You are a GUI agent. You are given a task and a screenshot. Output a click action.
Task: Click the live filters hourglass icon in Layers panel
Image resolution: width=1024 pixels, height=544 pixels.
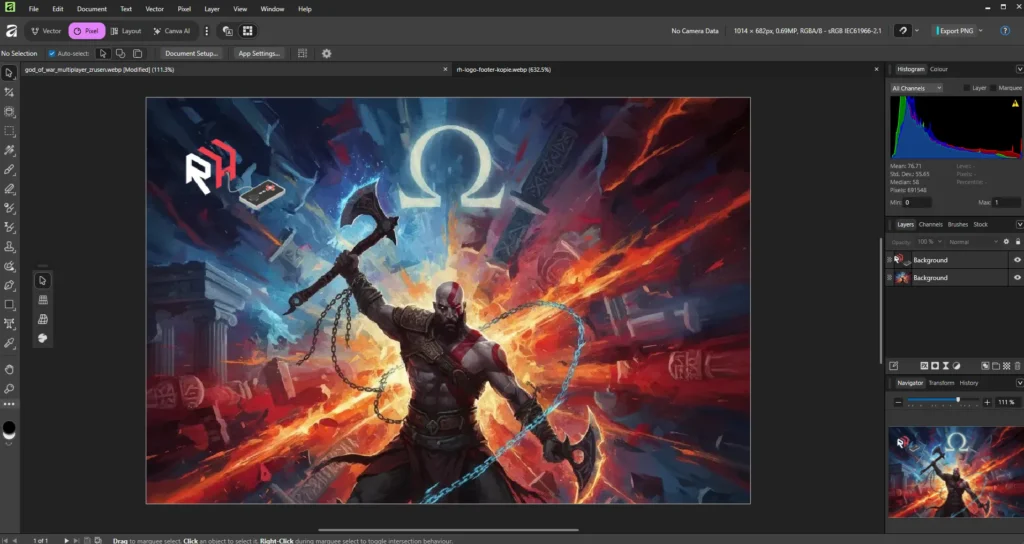click(946, 366)
